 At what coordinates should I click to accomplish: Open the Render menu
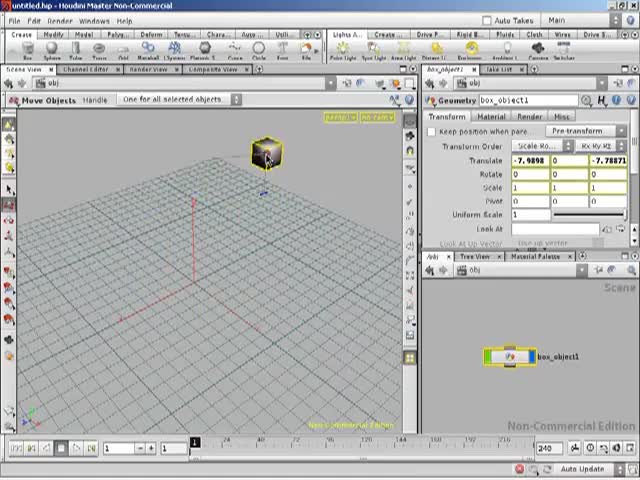point(60,21)
